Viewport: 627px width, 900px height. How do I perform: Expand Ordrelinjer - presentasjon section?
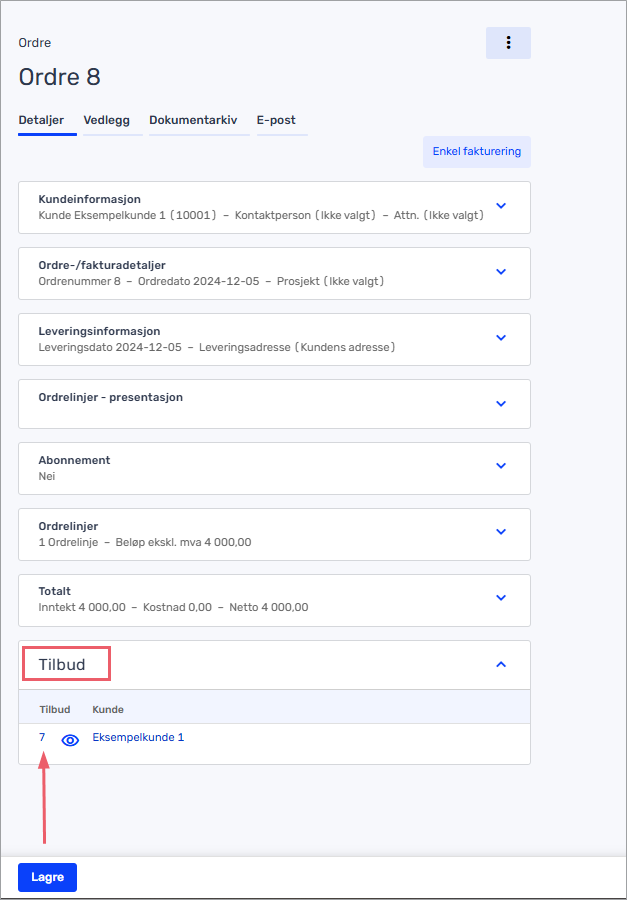click(x=501, y=404)
